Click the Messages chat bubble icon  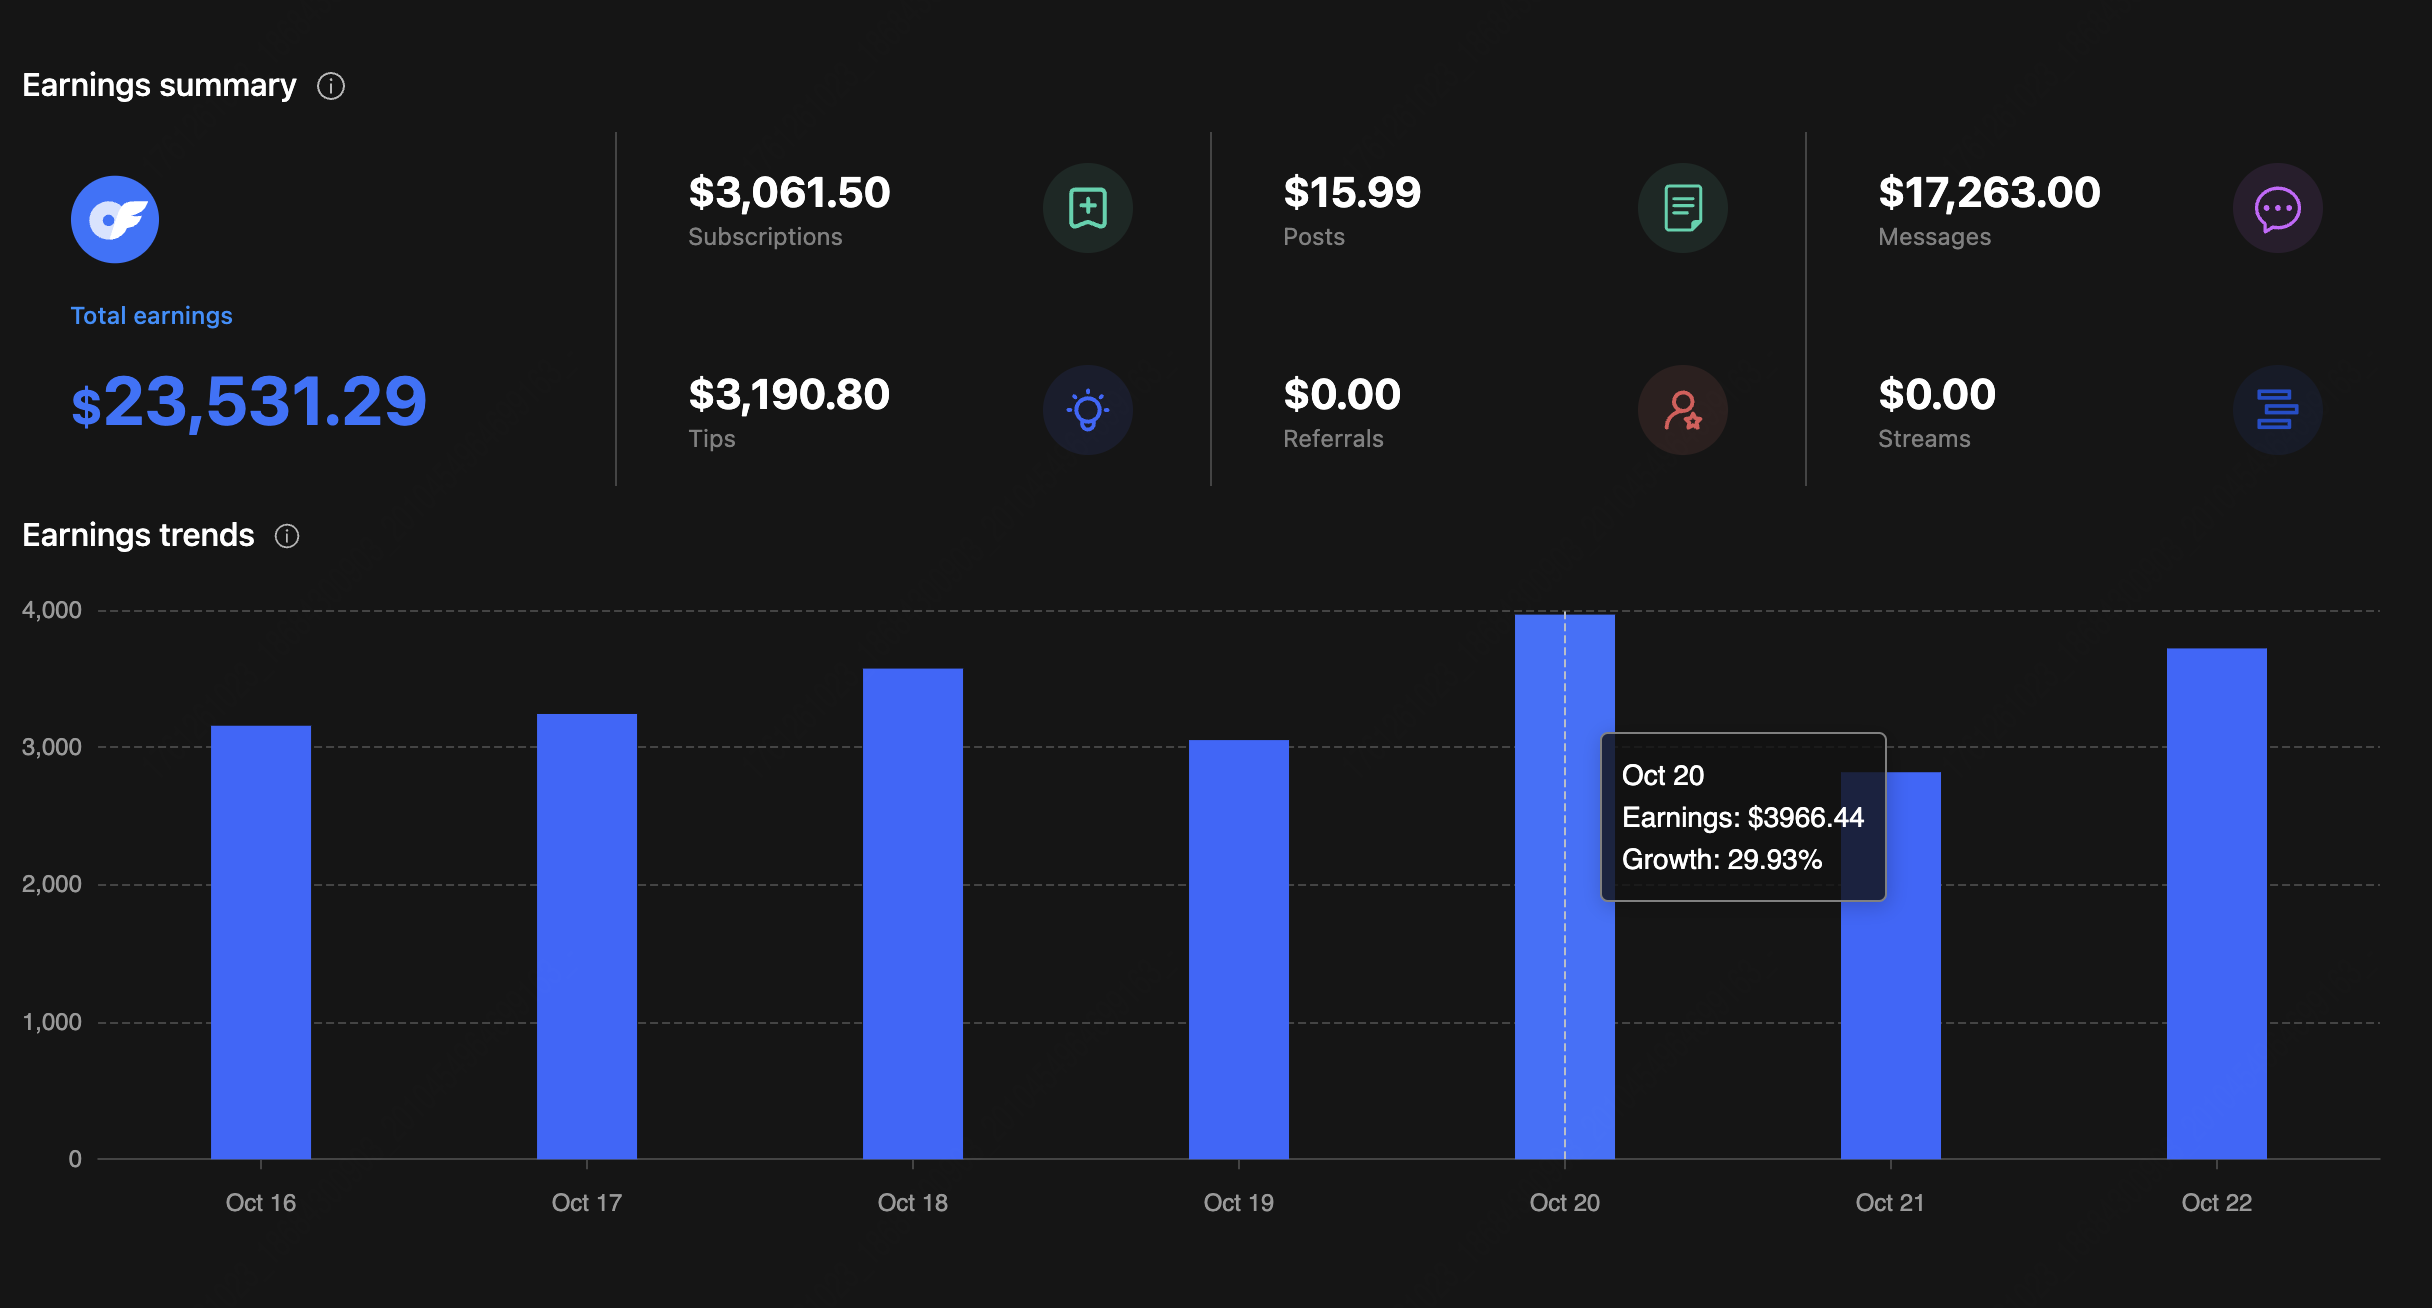[x=2277, y=208]
